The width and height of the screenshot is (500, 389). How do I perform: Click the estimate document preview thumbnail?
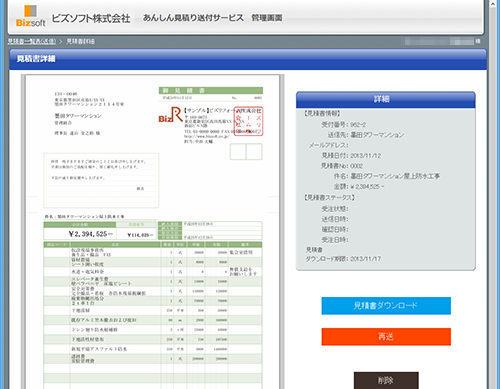point(153,232)
